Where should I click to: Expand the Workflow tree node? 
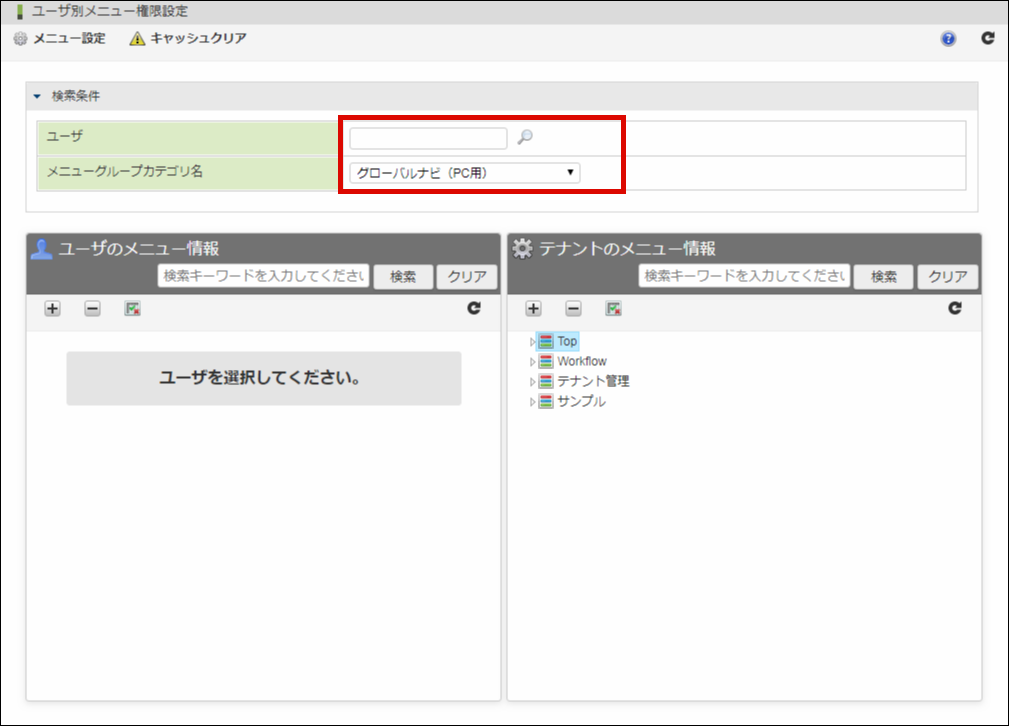tap(534, 360)
